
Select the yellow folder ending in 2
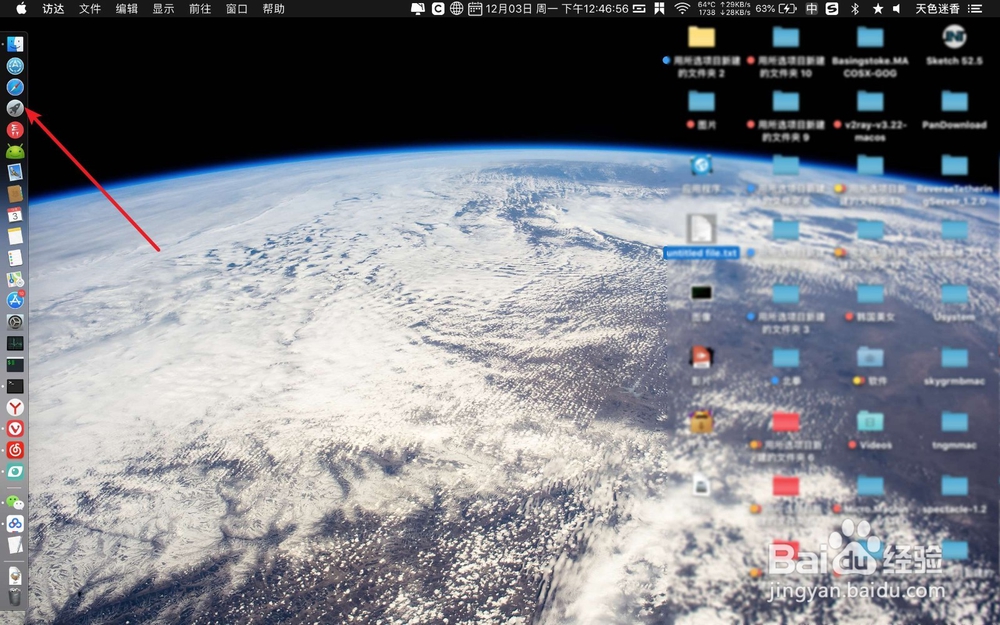701,52
